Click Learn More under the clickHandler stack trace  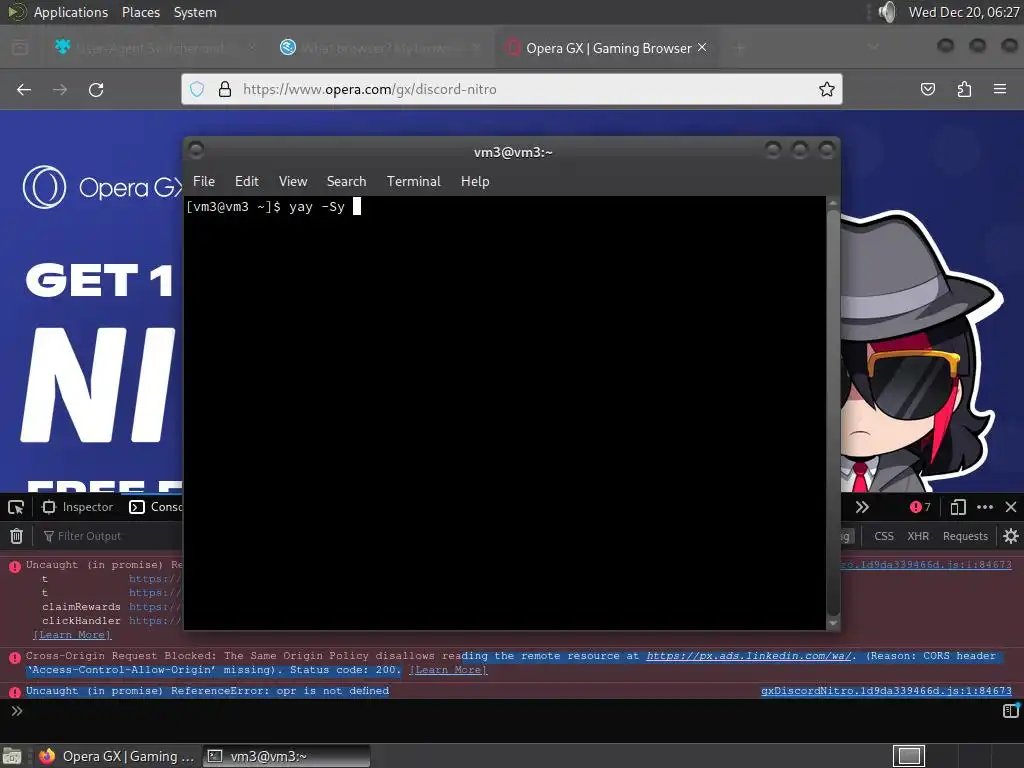point(72,635)
